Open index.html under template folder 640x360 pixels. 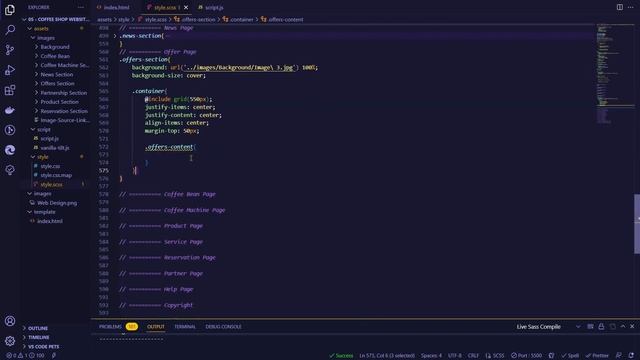[50, 221]
